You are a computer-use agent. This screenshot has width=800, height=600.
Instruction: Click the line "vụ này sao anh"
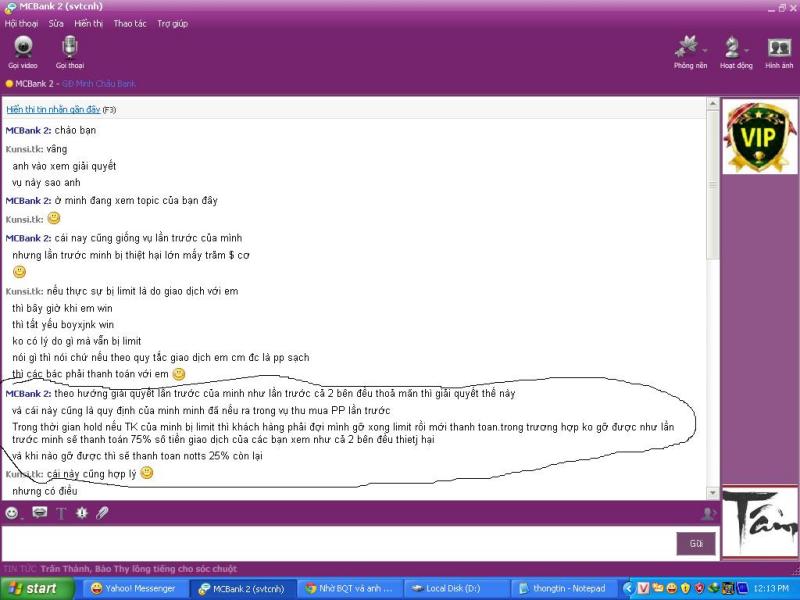[x=46, y=183]
